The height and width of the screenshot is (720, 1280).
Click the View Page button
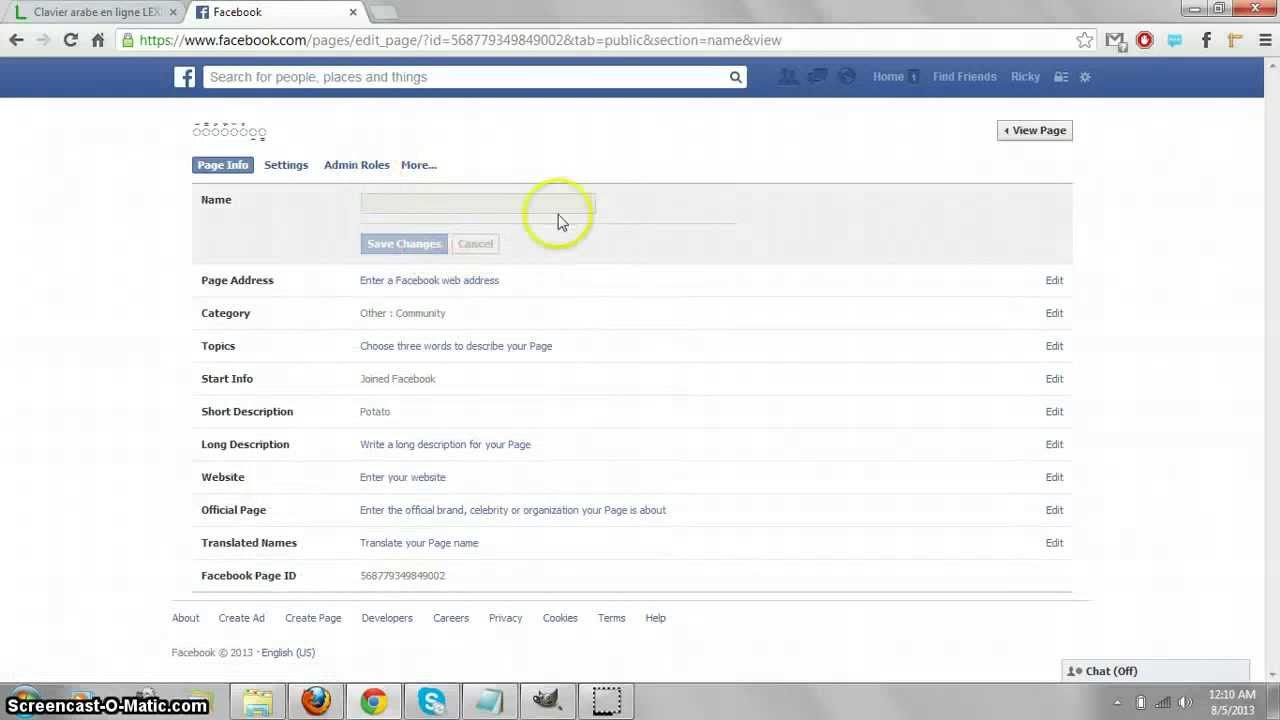coord(1035,130)
